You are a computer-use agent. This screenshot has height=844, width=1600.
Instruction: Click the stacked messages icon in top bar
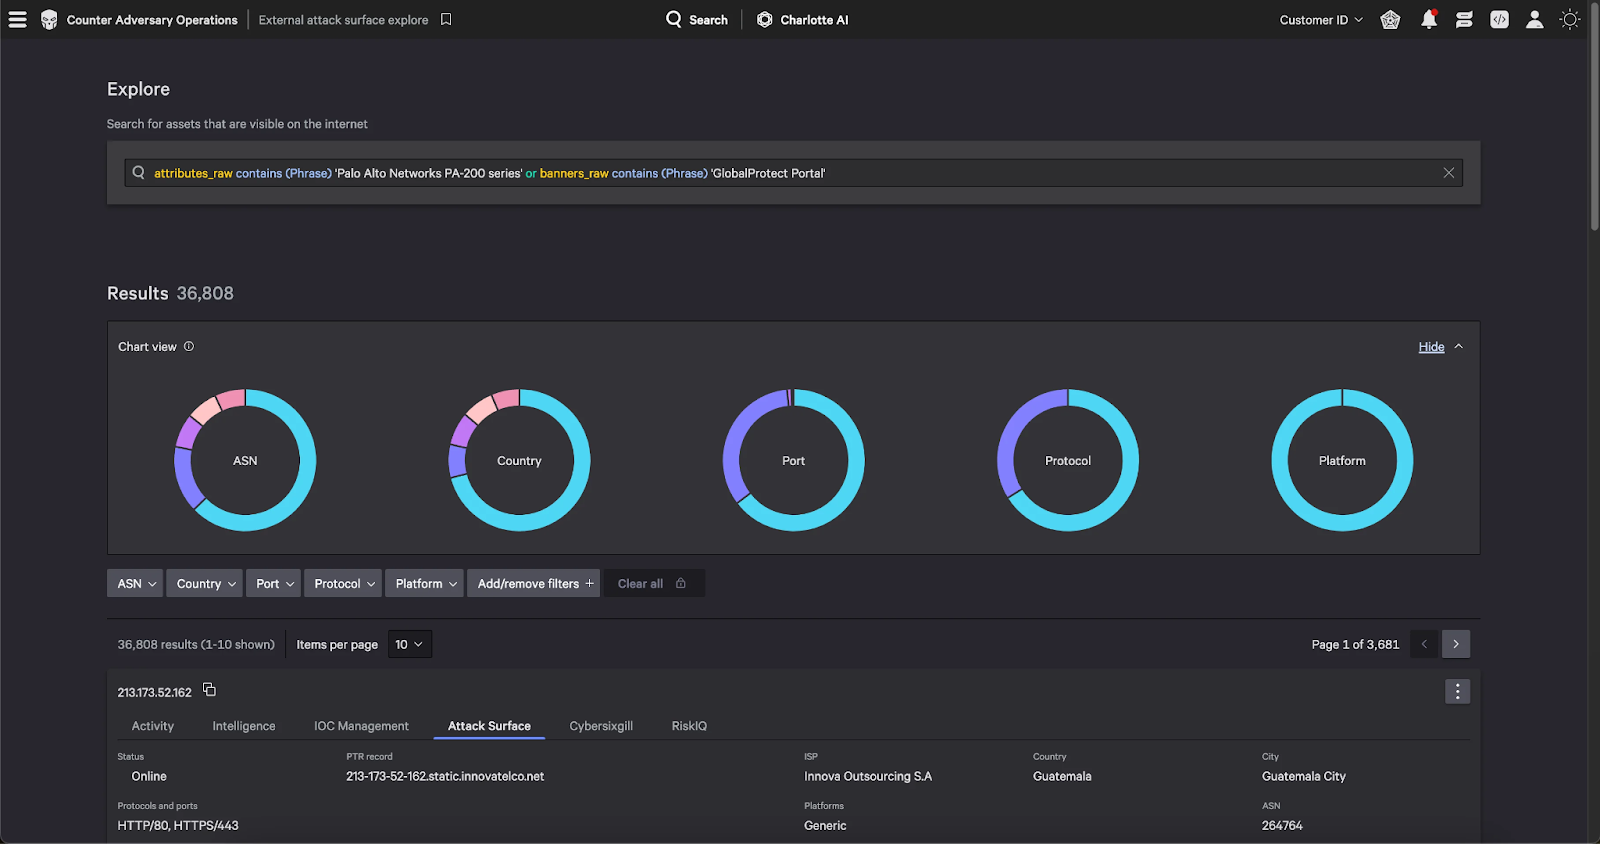(x=1464, y=20)
